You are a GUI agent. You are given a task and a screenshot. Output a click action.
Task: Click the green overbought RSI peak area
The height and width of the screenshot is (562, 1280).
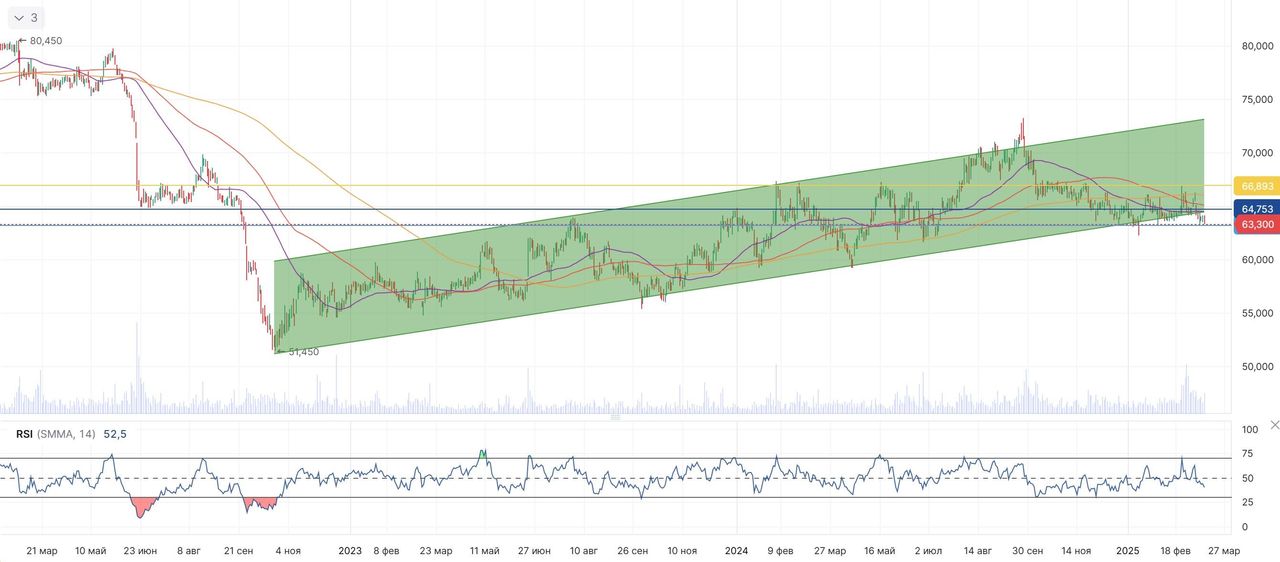pos(483,454)
